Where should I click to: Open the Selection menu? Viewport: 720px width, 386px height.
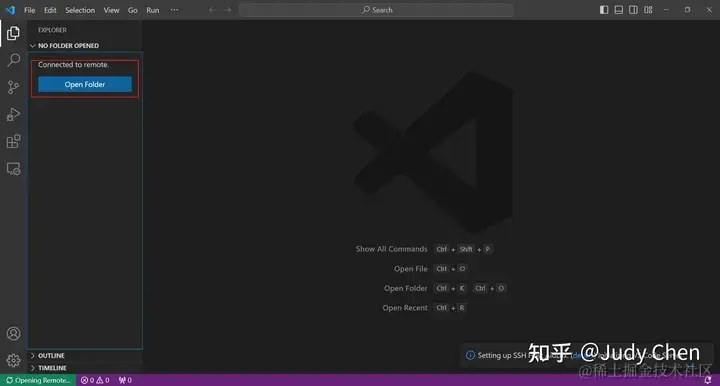point(80,10)
